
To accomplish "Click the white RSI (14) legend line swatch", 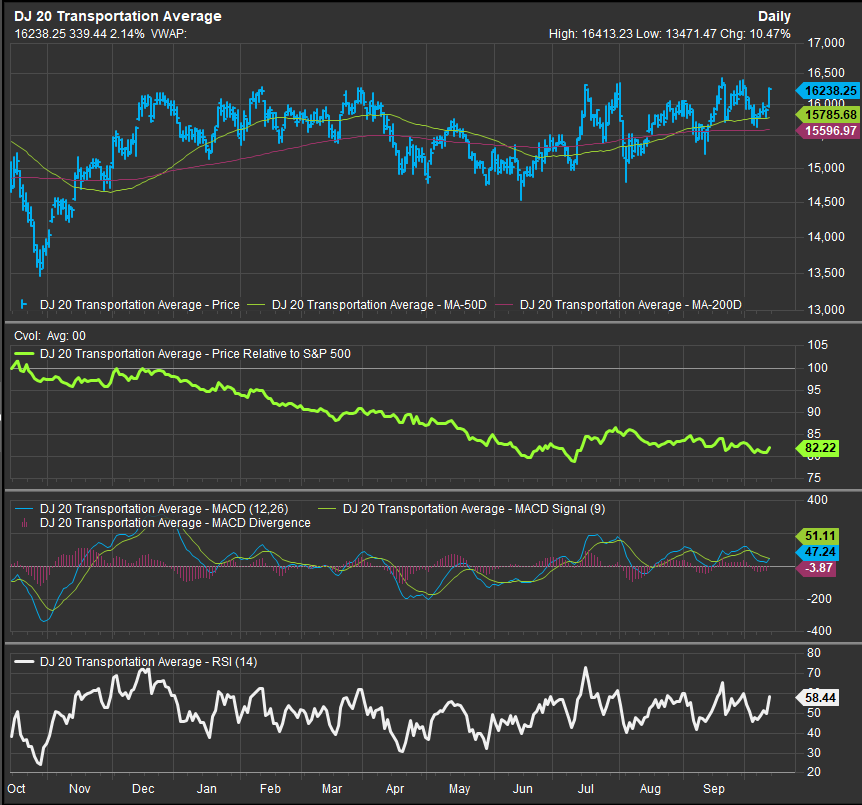I will (x=24, y=661).
